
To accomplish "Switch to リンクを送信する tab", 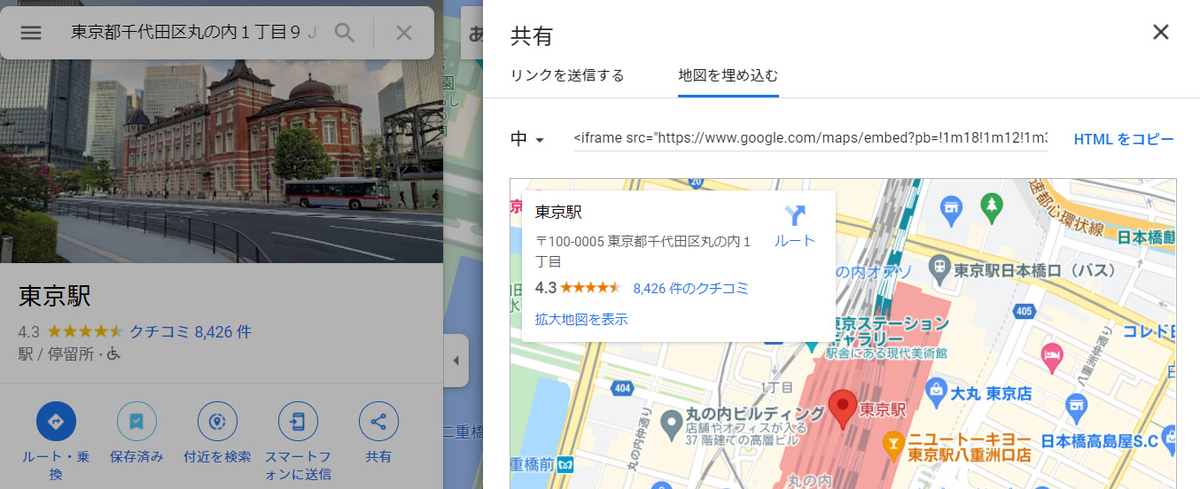I will pos(567,75).
